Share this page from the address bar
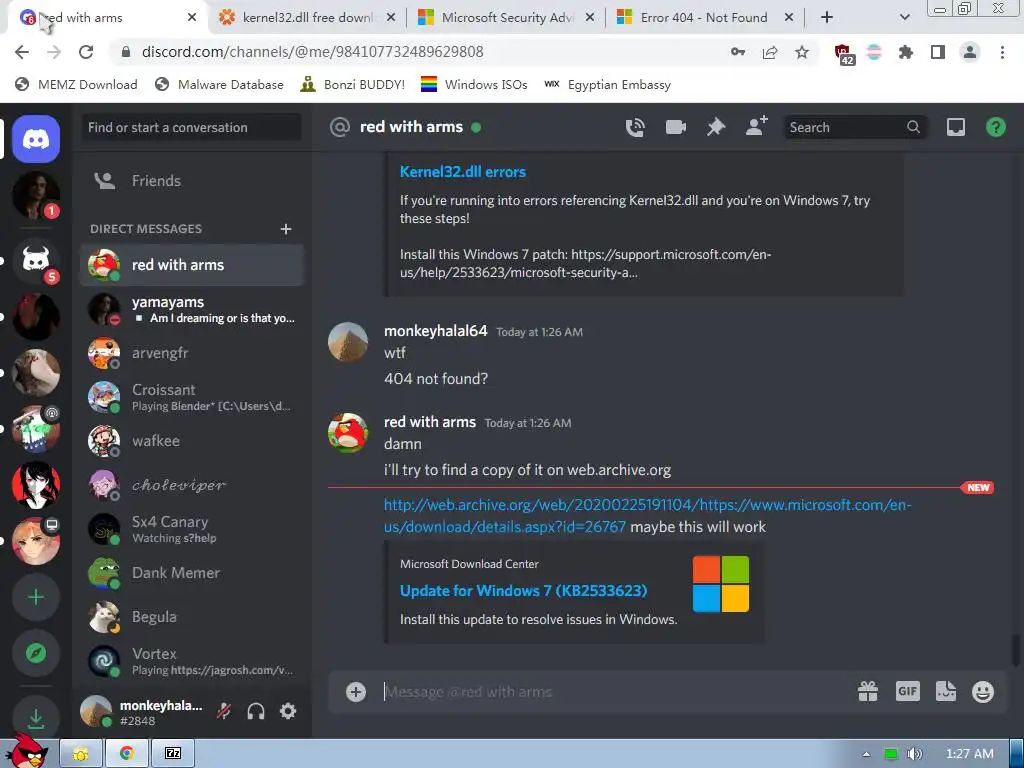Image resolution: width=1024 pixels, height=768 pixels. [770, 52]
